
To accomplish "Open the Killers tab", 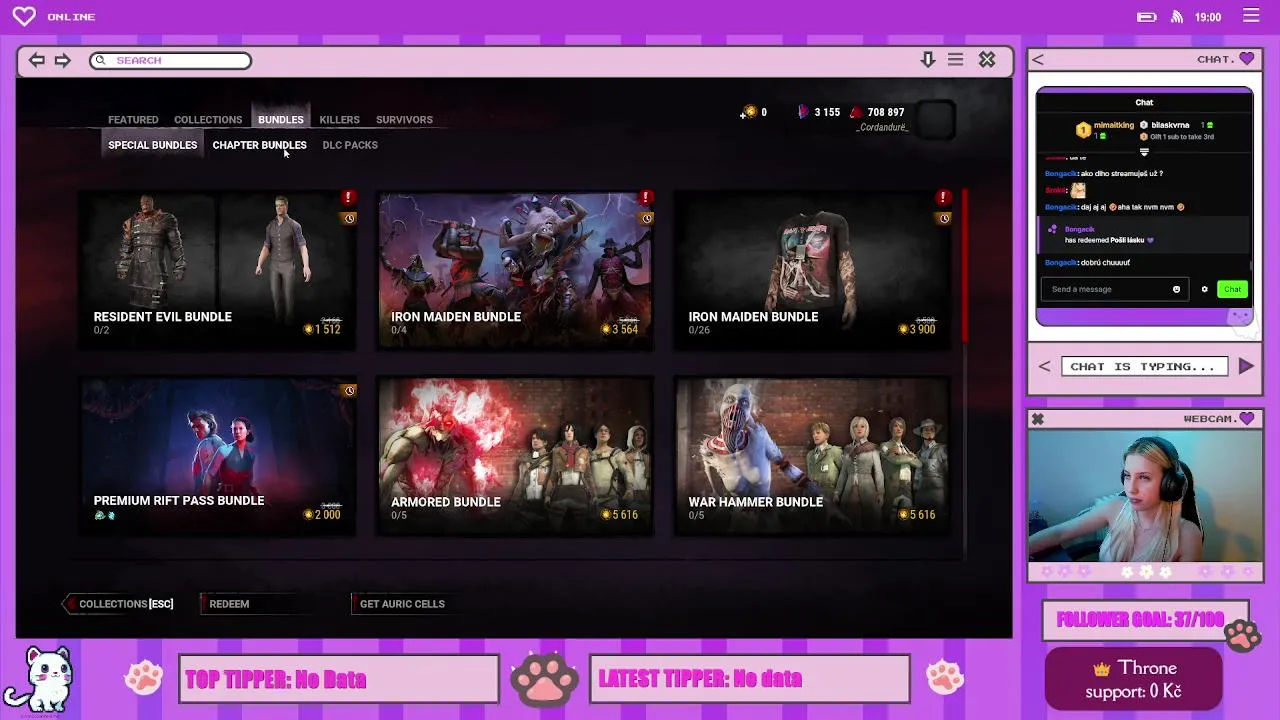I will (x=339, y=120).
